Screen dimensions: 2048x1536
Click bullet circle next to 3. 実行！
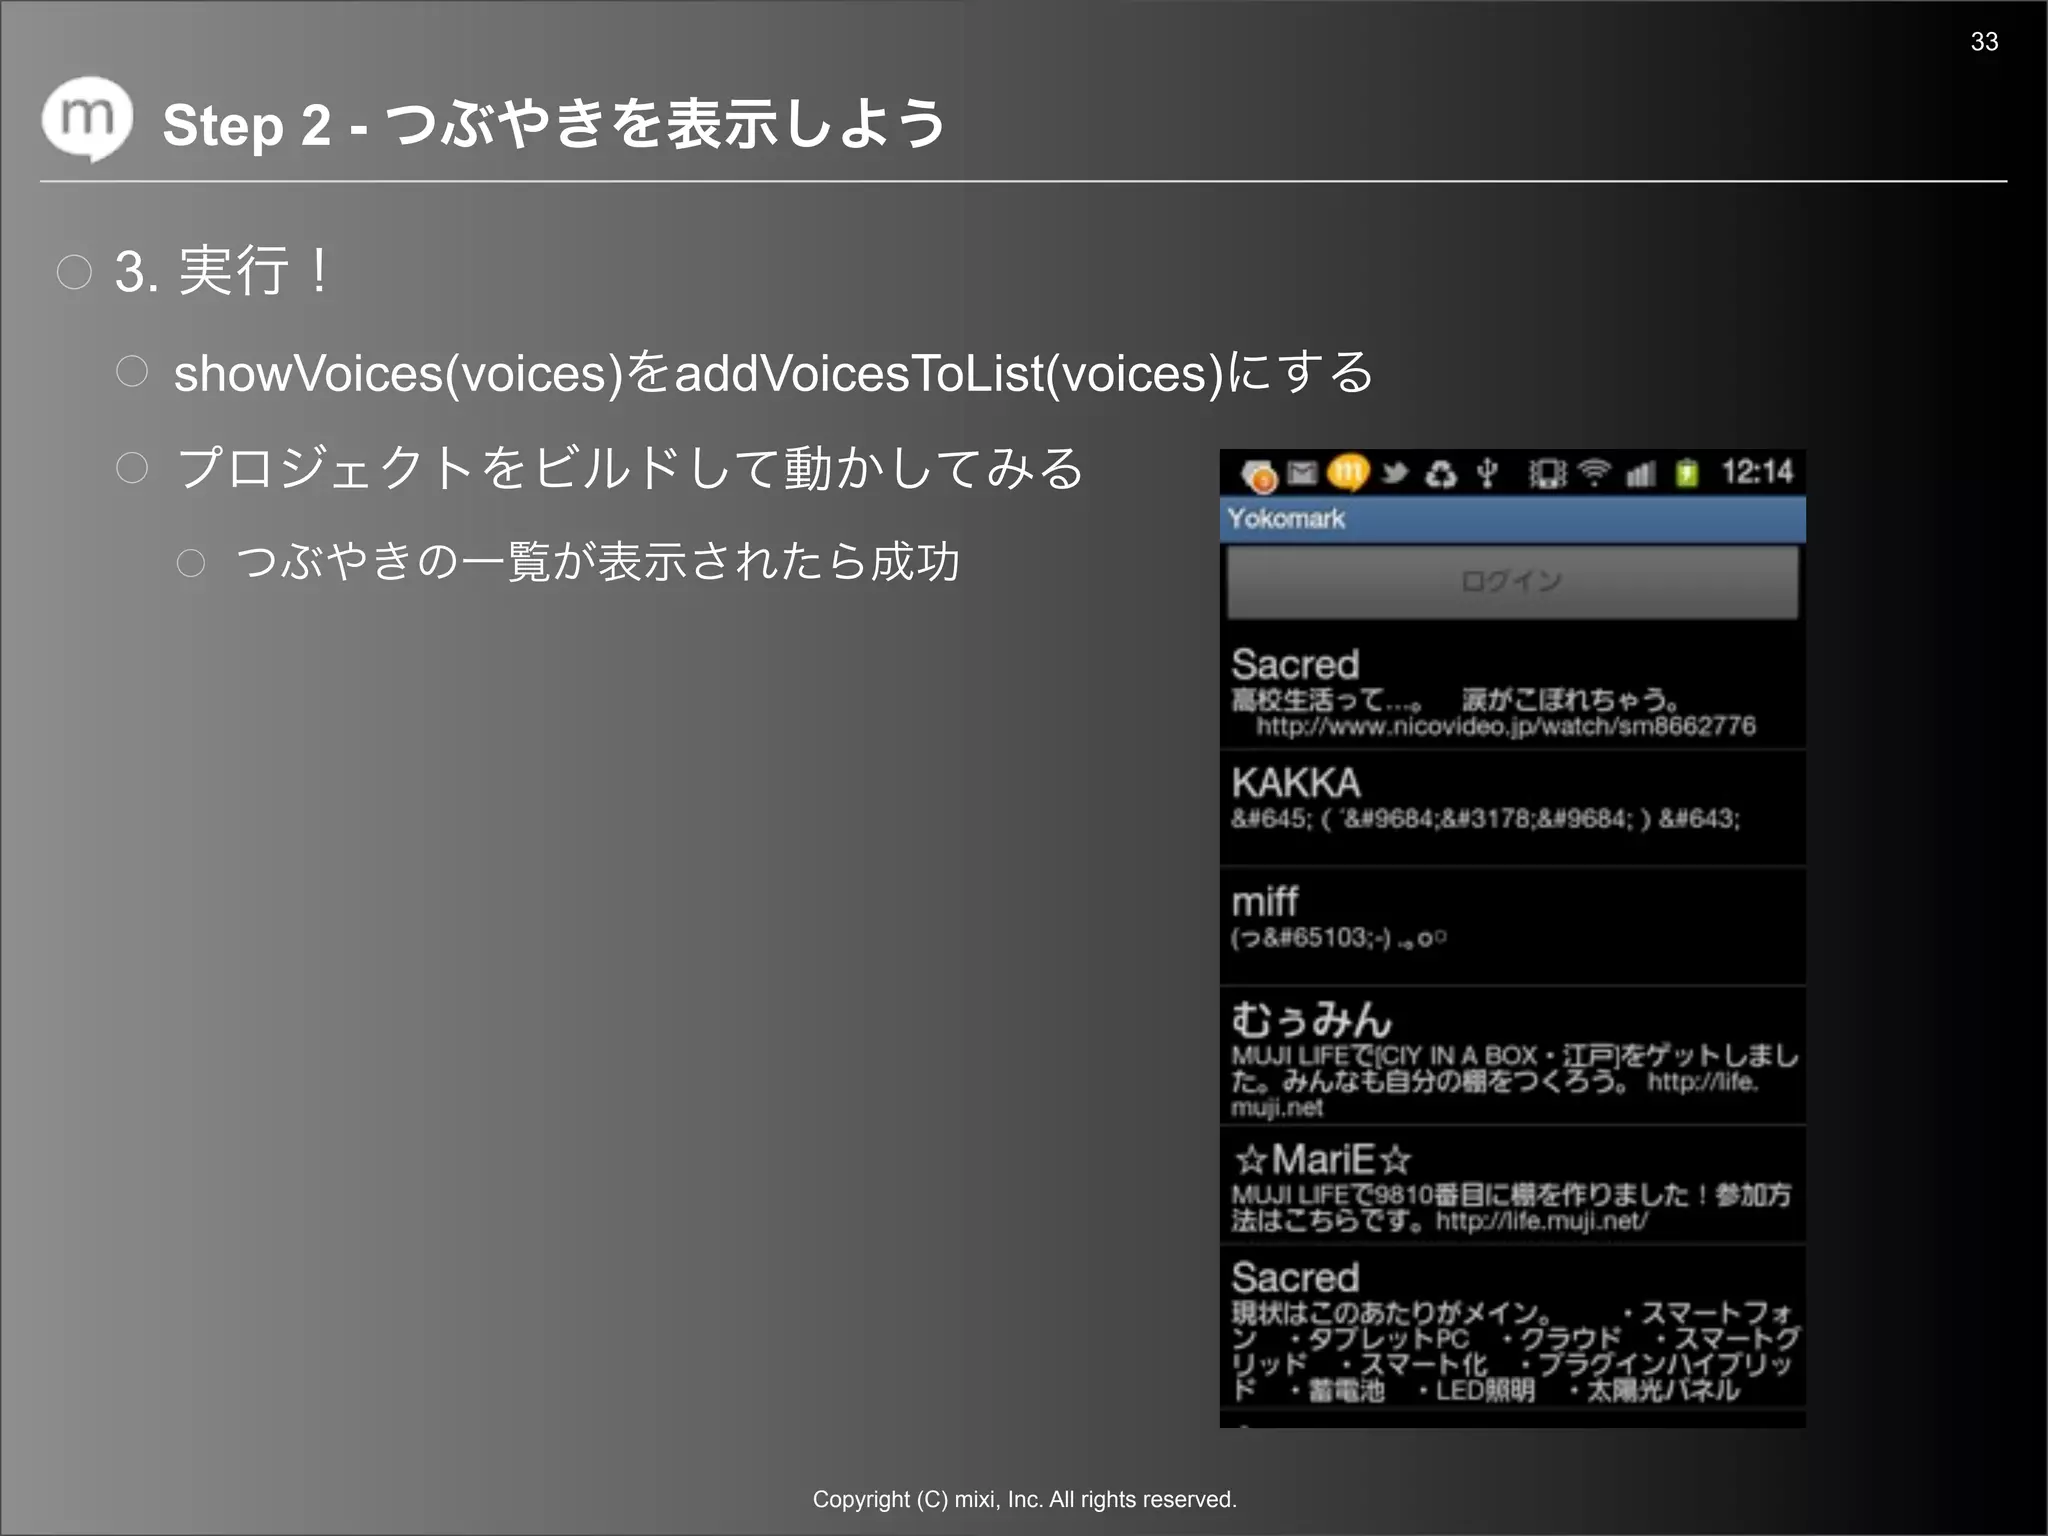[74, 272]
